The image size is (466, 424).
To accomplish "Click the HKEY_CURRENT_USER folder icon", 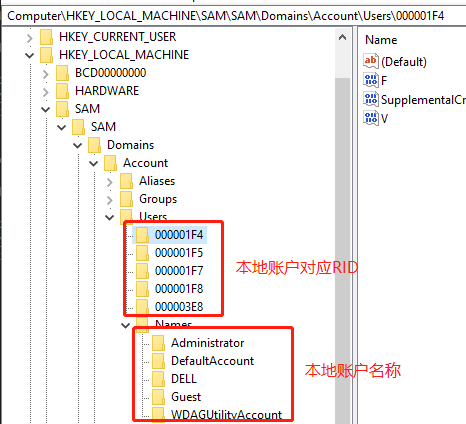I will pyautogui.click(x=46, y=37).
